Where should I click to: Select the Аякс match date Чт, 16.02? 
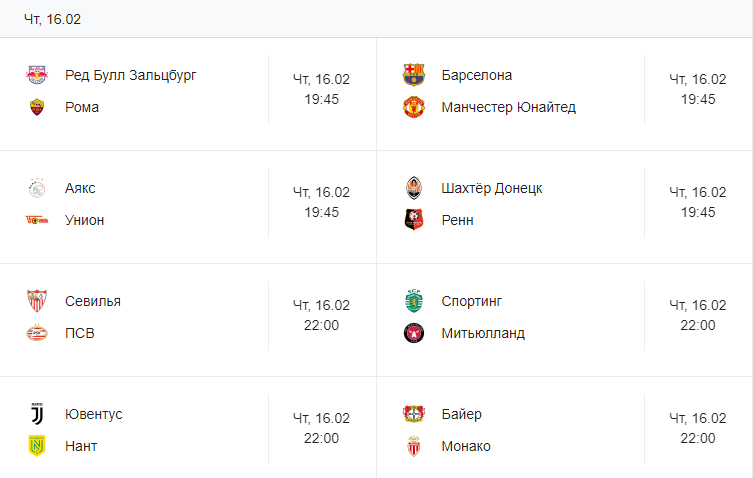click(x=322, y=192)
